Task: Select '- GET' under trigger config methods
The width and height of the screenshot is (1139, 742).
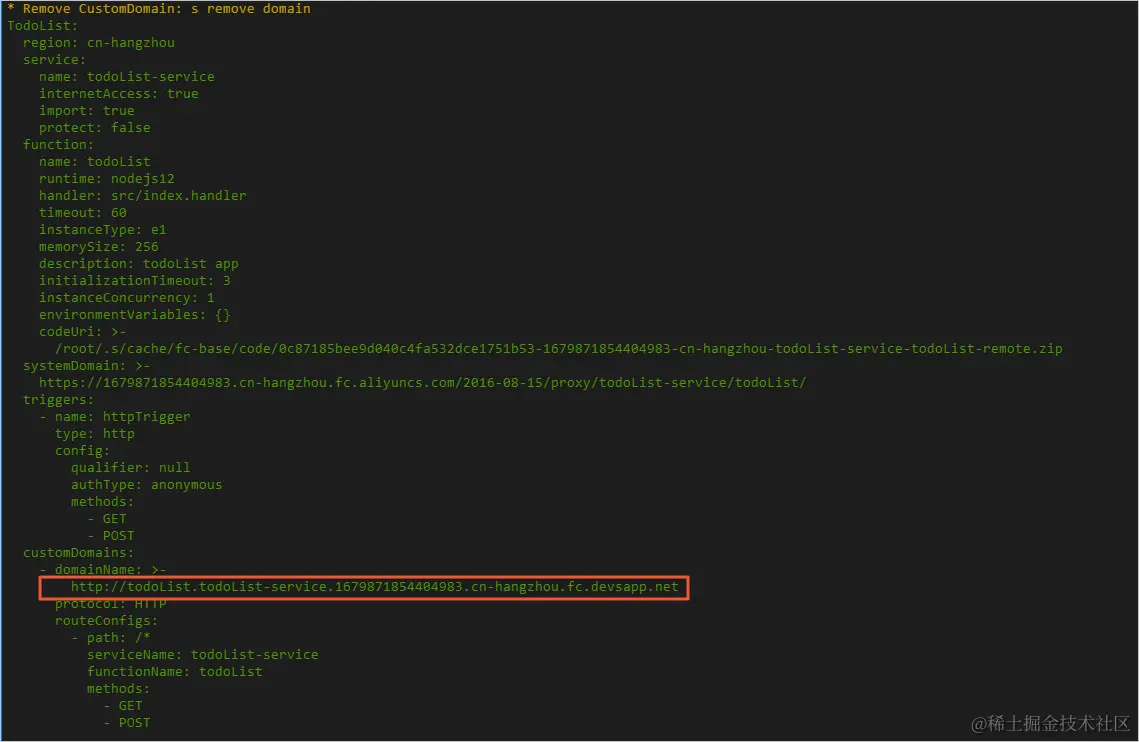Action: tap(107, 518)
